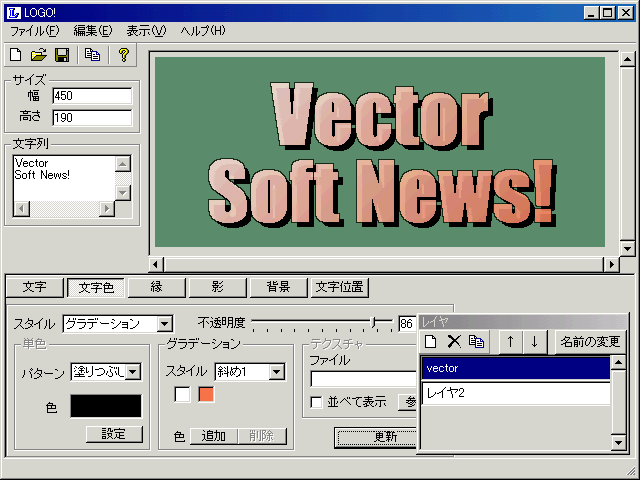
Task: Click the 設定 button
Action: (x=114, y=434)
